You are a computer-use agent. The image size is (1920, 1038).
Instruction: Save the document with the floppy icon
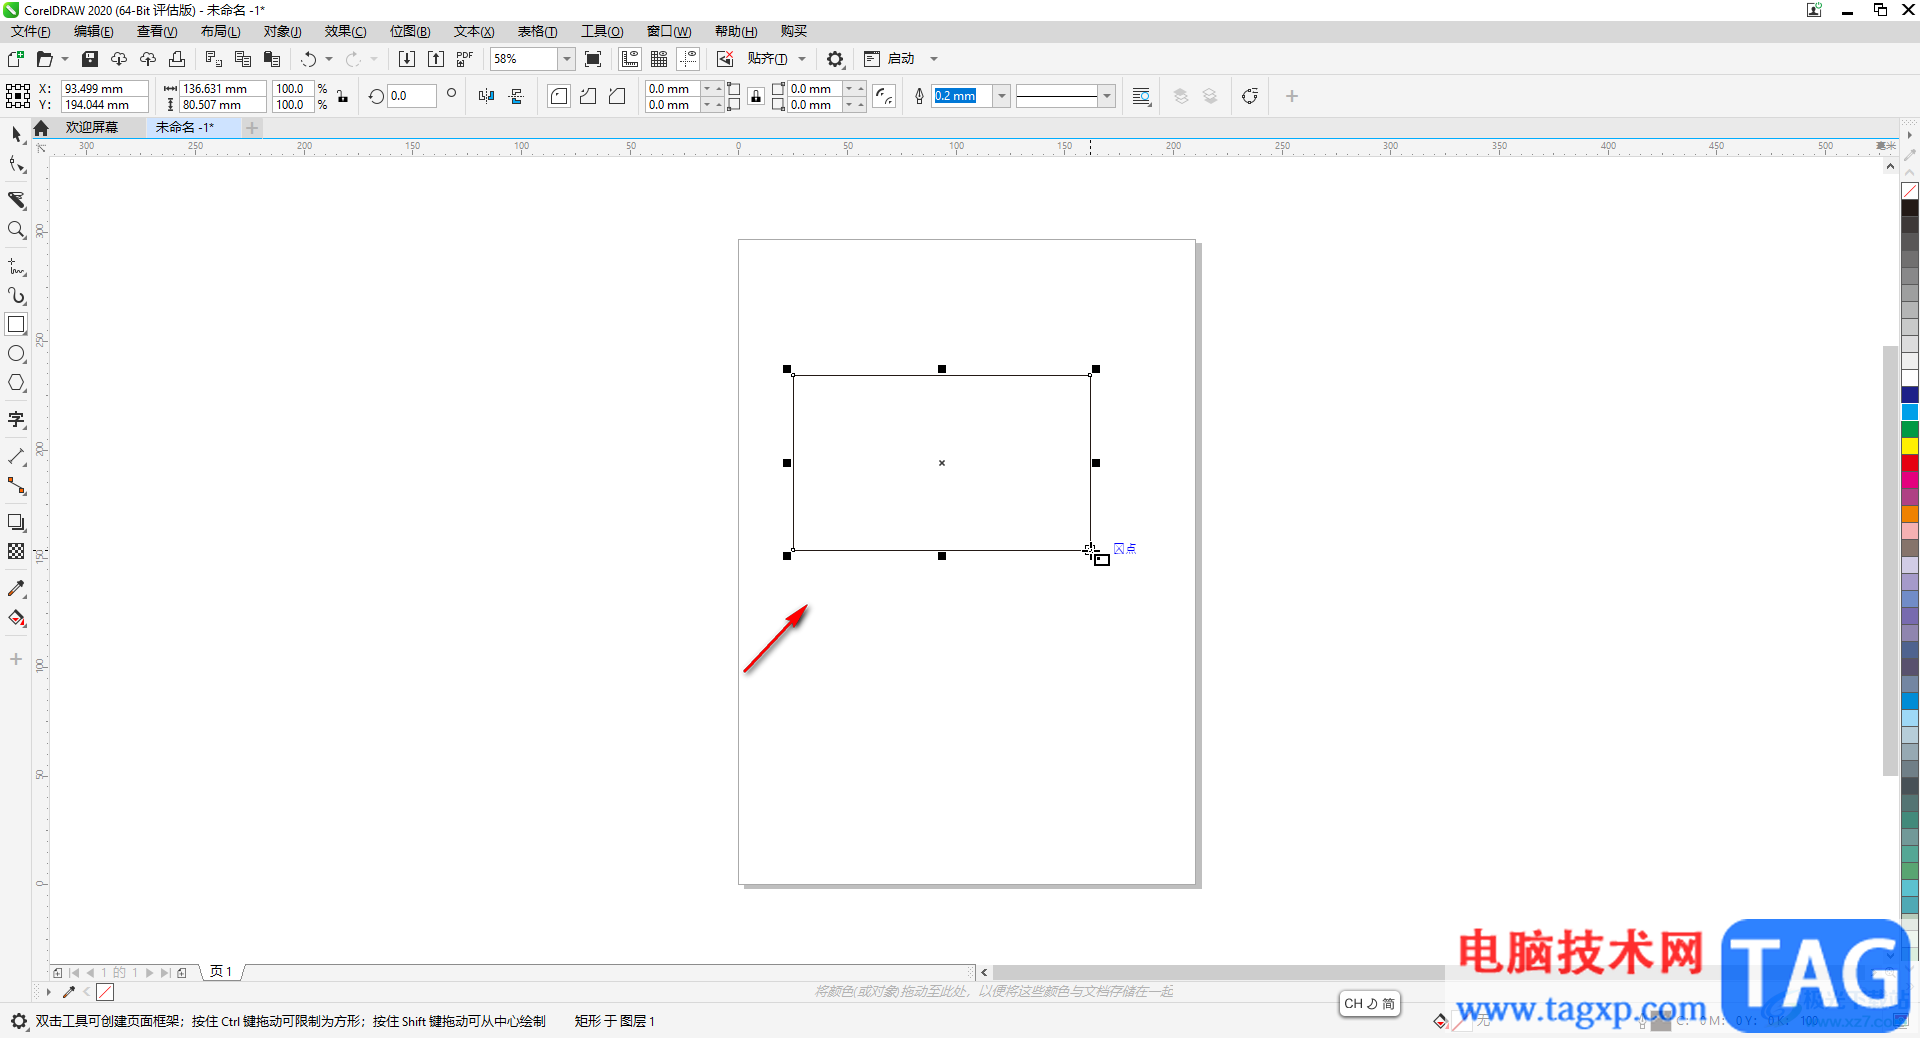point(90,59)
